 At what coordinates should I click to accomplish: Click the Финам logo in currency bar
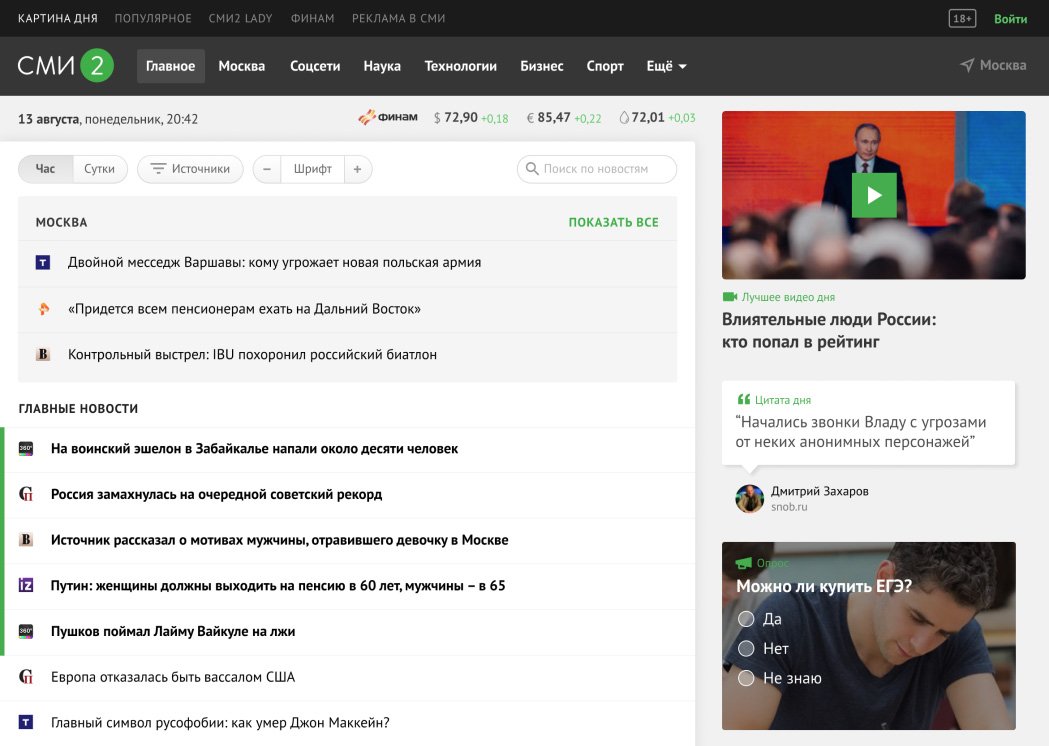[388, 118]
